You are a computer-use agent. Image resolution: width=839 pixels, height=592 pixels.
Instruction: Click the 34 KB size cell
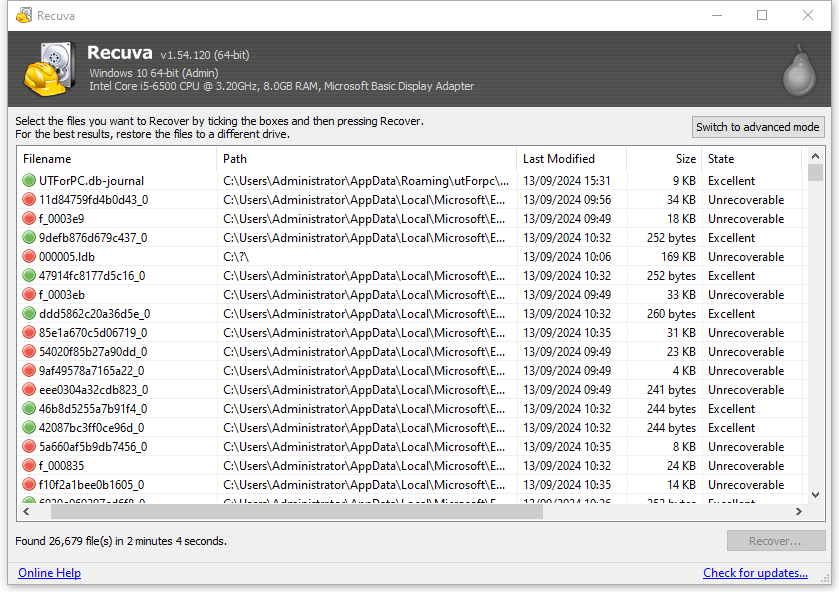point(681,200)
